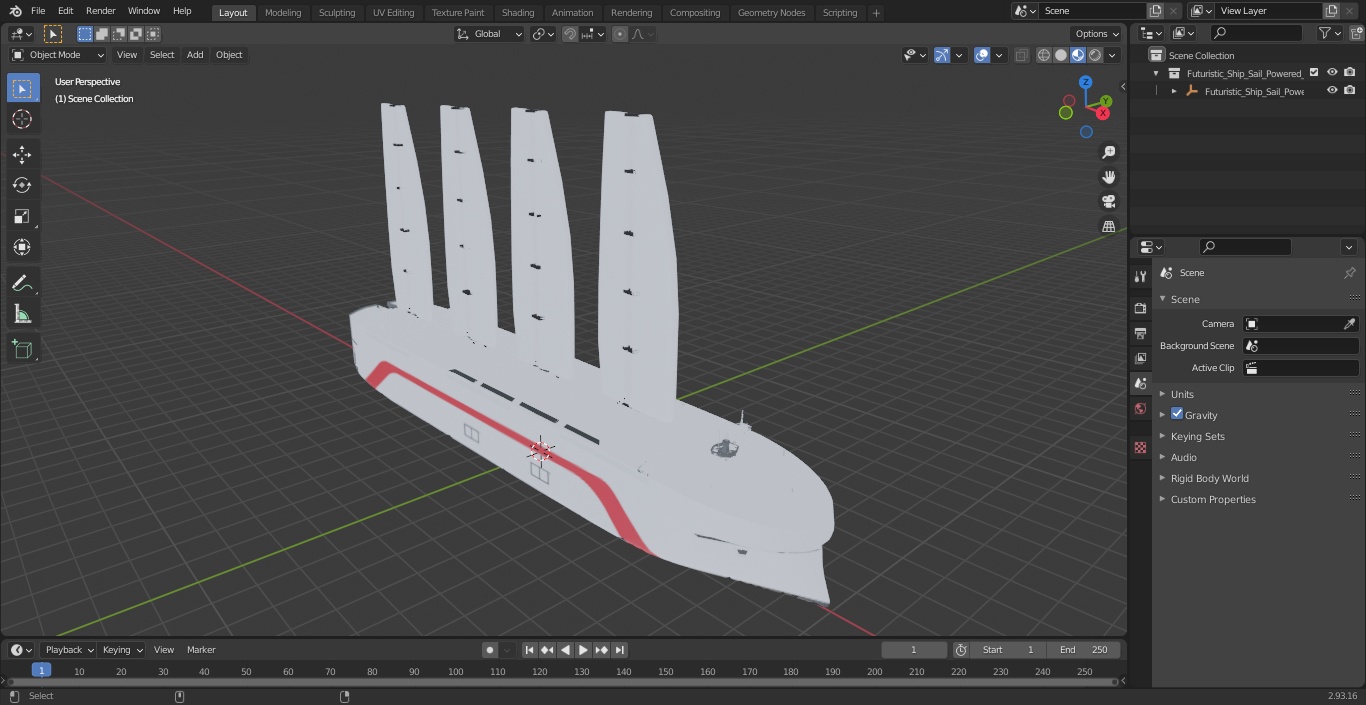The width and height of the screenshot is (1366, 705).
Task: Toggle the camera view icon
Action: point(1108,202)
